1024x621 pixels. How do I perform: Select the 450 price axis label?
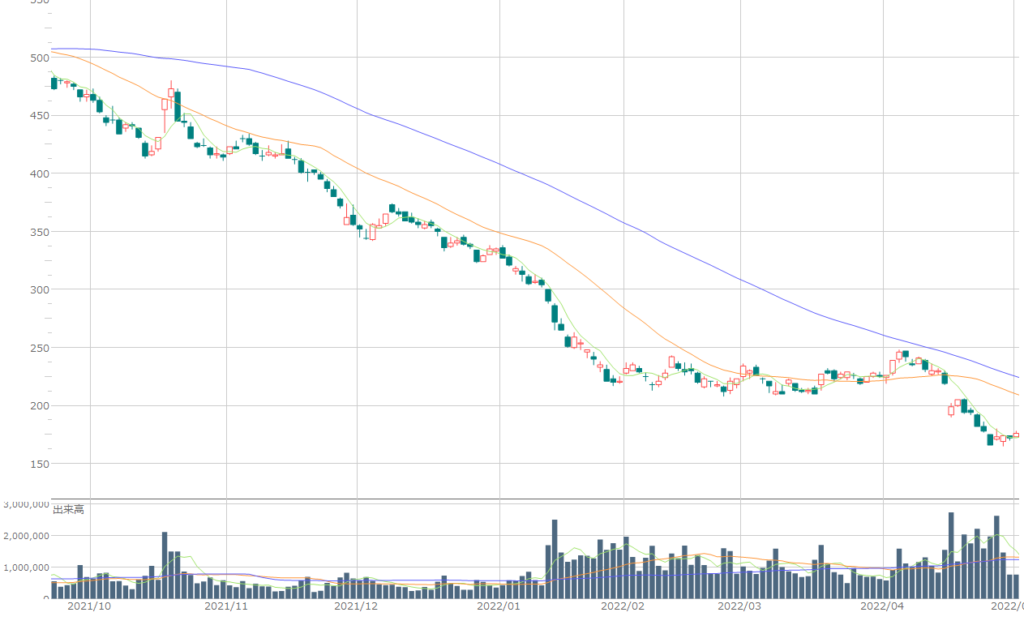39,116
